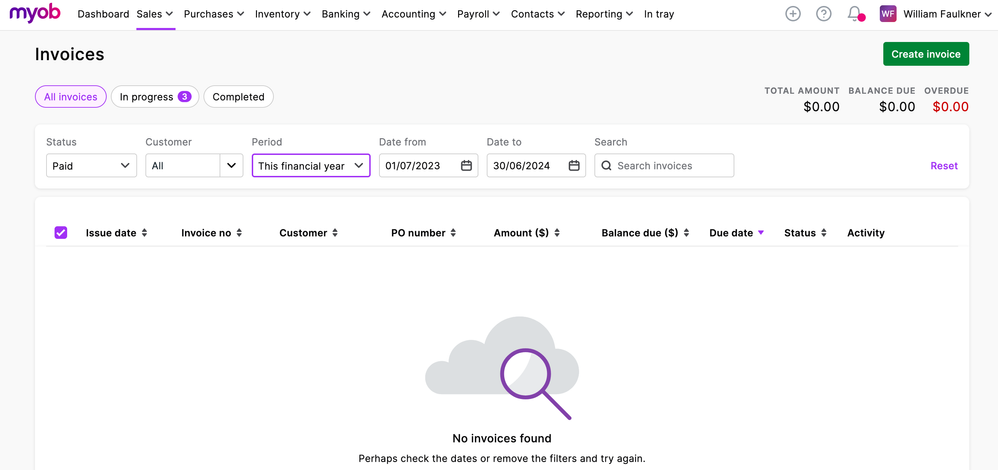Click the MYOB logo

tap(36, 14)
